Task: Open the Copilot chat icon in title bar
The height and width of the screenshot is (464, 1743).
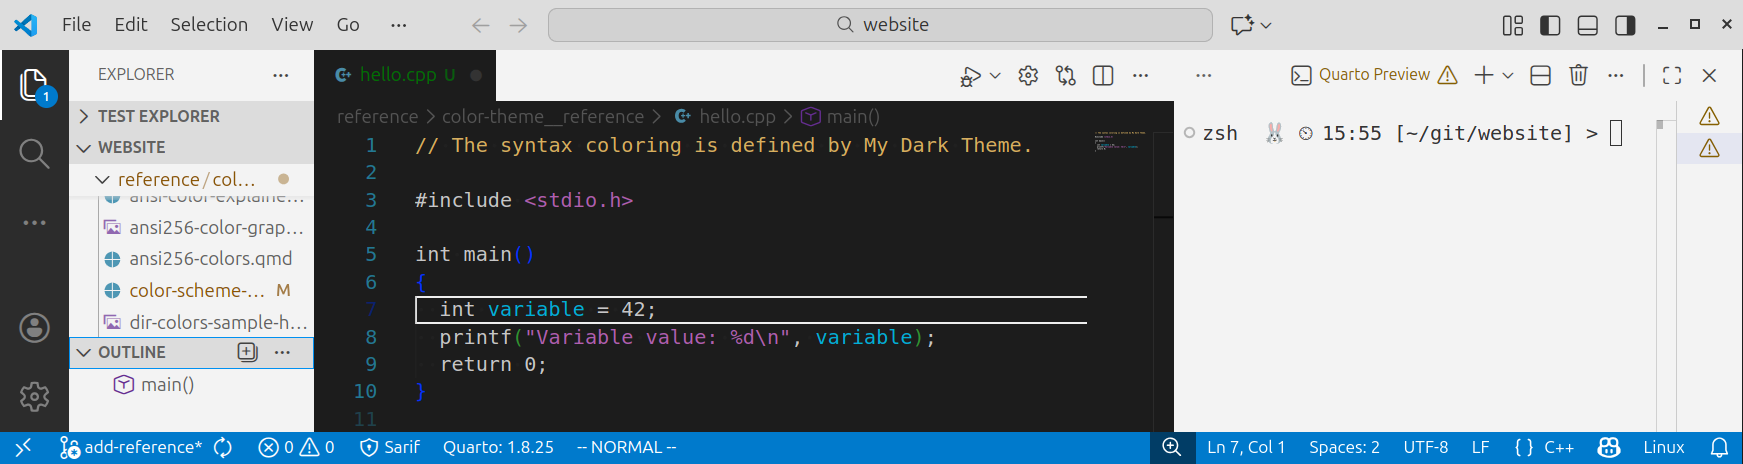Action: (1242, 25)
